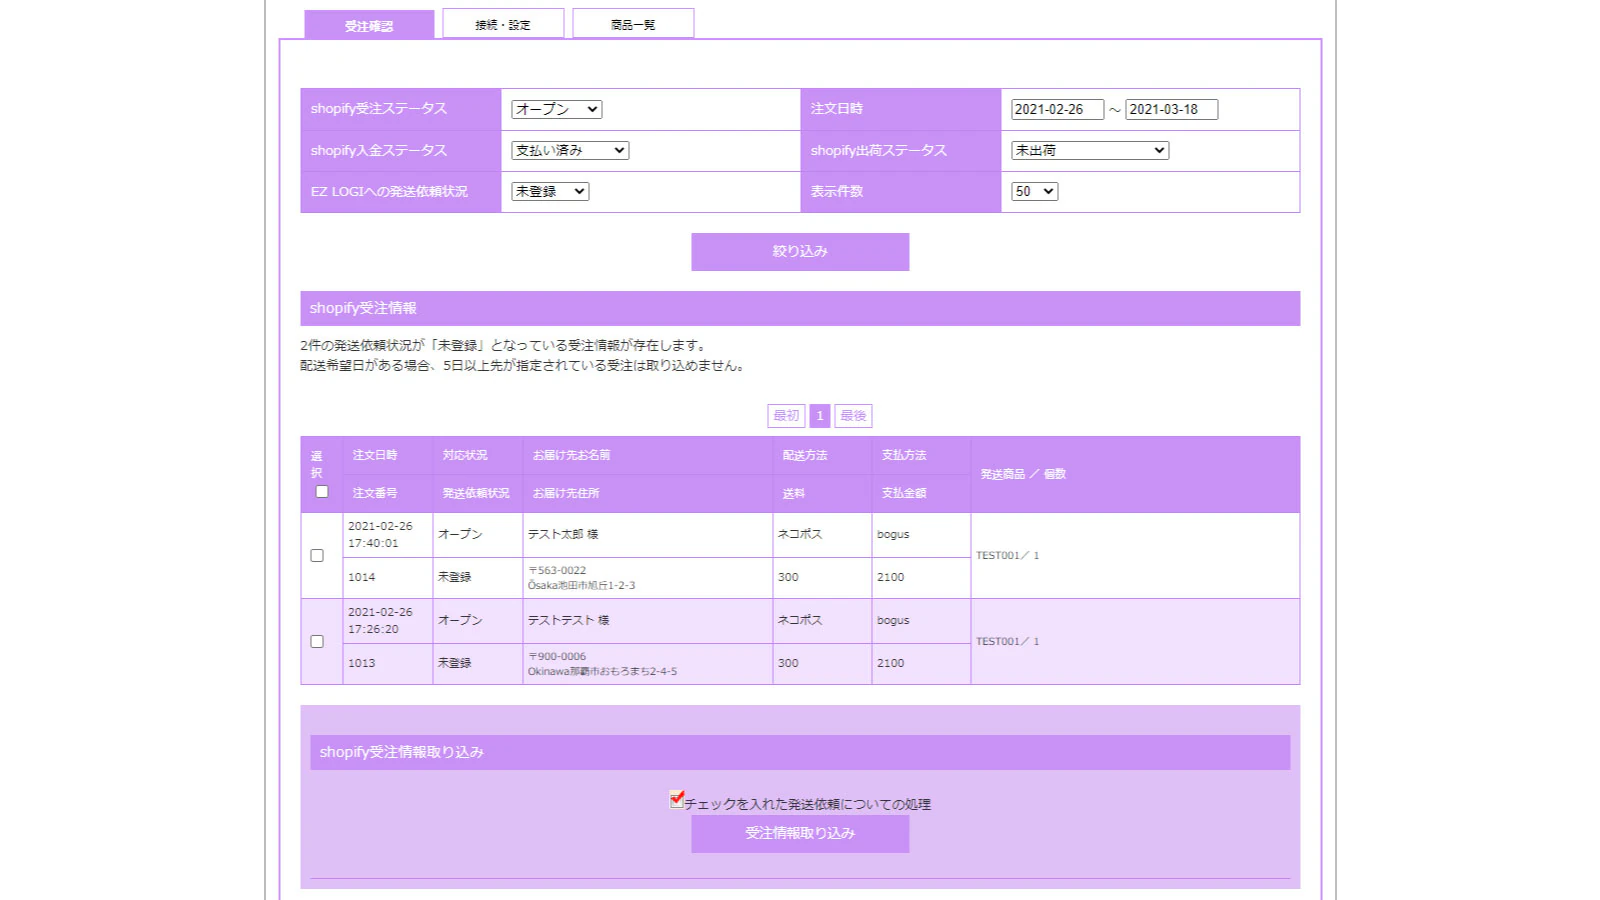Click the recipient name テスト太郎 様
This screenshot has width=1600, height=900.
coord(563,534)
